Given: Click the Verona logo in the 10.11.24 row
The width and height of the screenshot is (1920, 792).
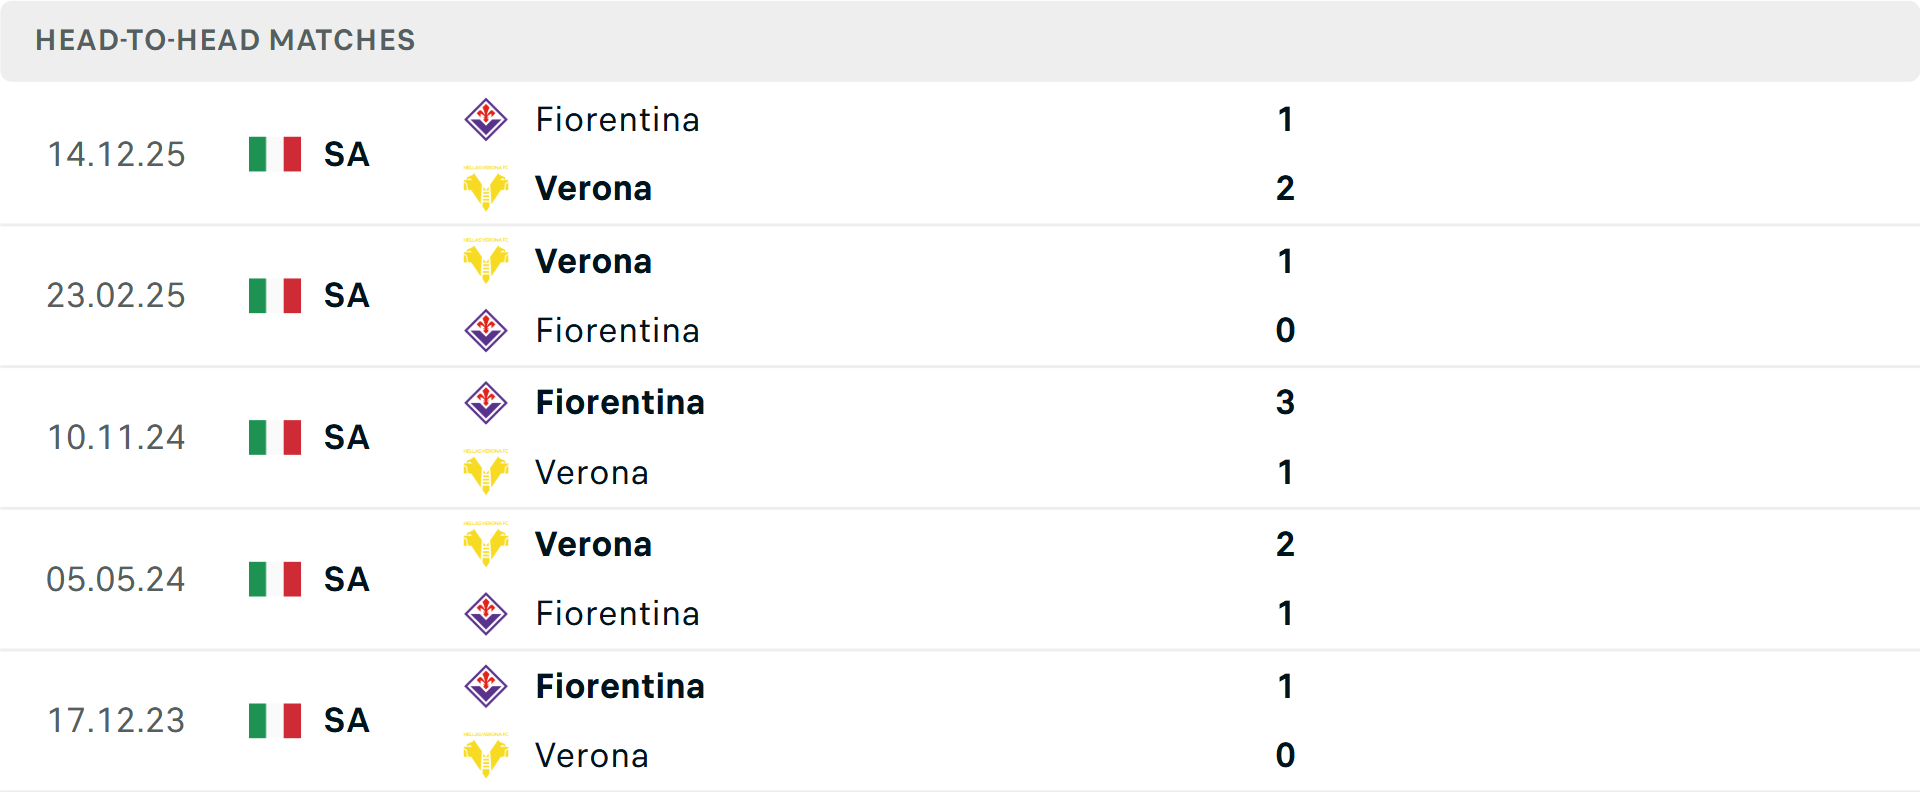Looking at the screenshot, I should click(x=486, y=473).
